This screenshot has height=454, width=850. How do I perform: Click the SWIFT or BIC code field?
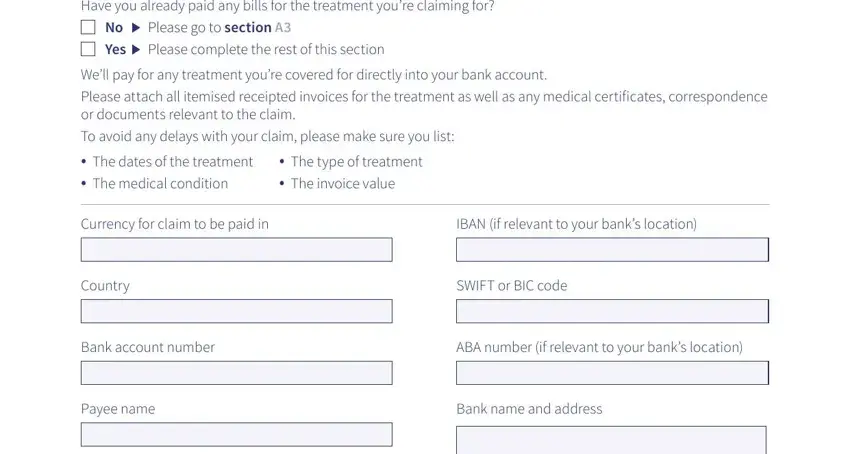pyautogui.click(x=612, y=311)
